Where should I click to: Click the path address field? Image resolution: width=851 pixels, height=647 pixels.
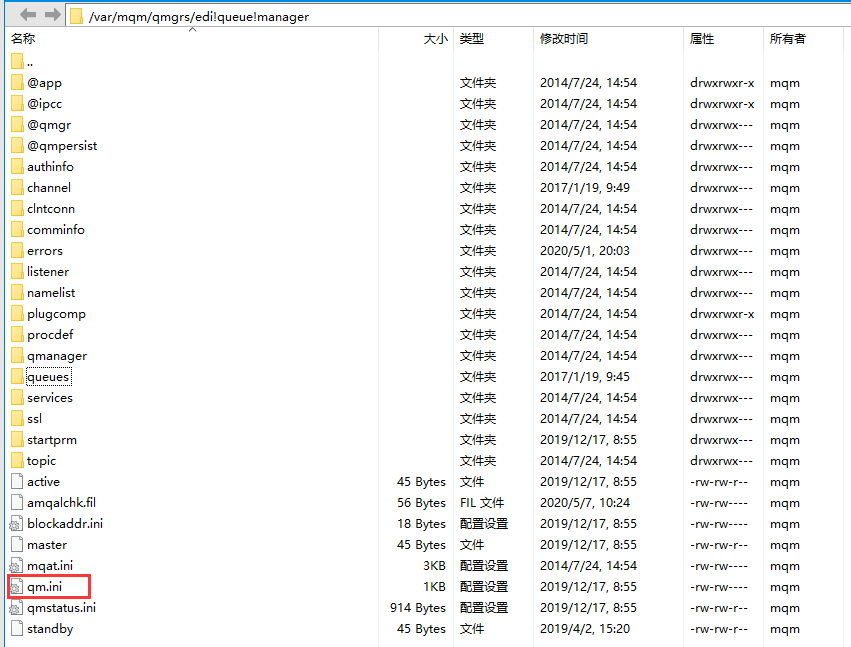pos(458,16)
